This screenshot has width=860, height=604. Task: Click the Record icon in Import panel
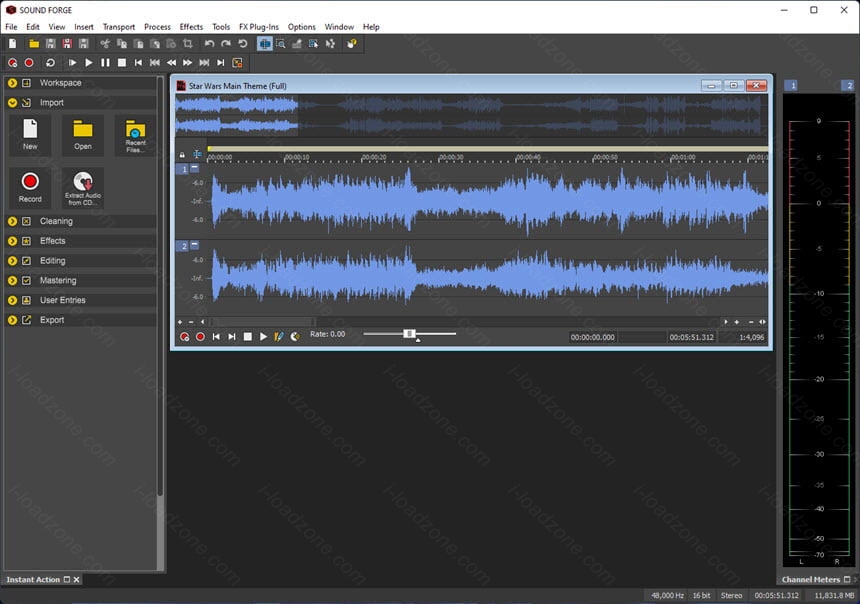(30, 188)
